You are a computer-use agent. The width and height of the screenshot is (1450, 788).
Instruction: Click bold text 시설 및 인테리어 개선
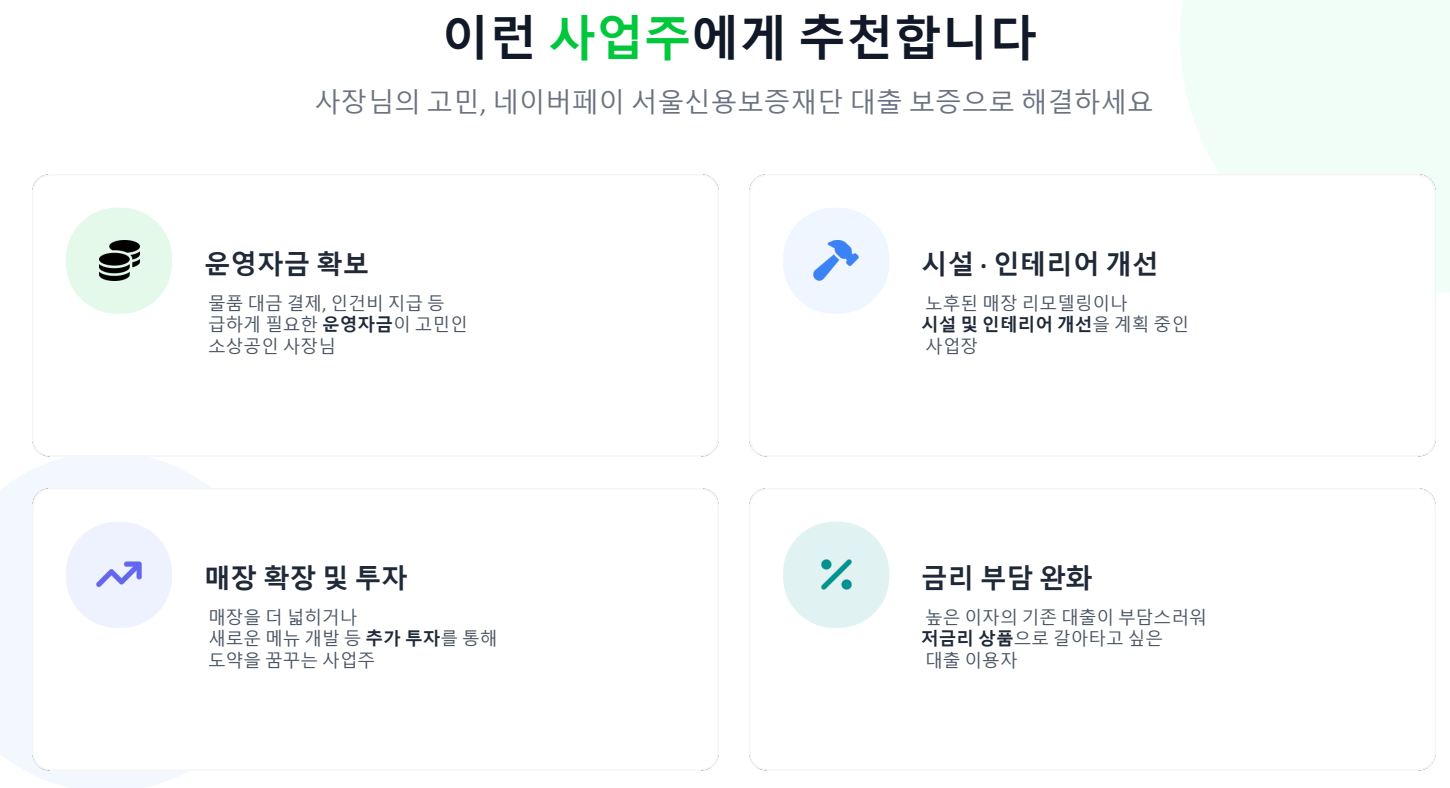point(1007,324)
